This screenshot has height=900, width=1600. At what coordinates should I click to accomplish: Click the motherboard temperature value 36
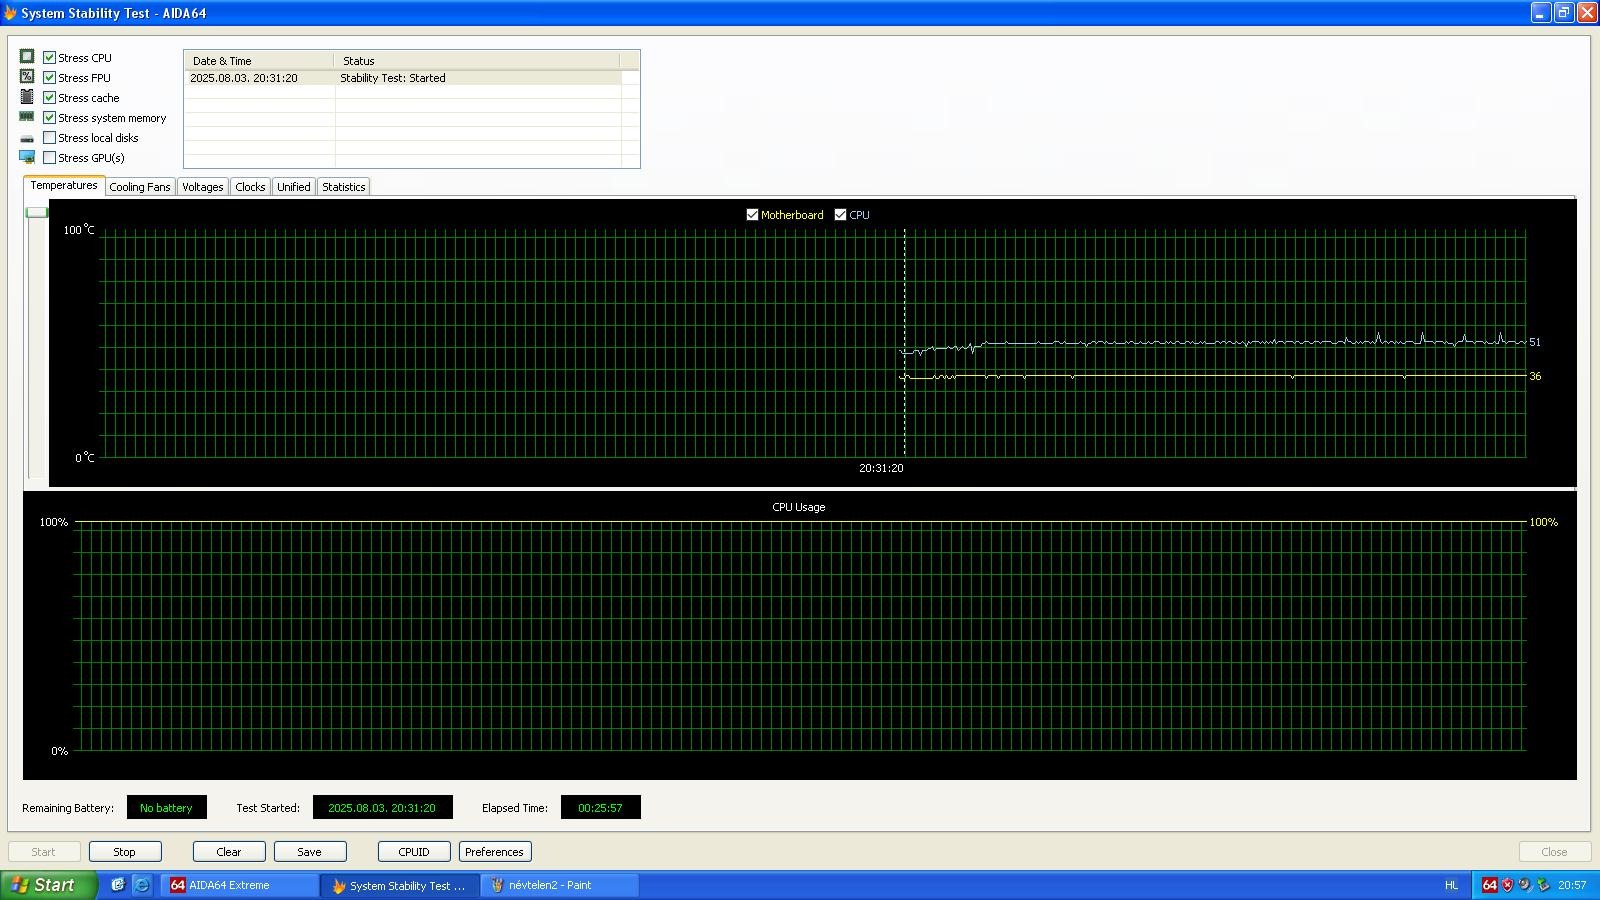(x=1535, y=376)
